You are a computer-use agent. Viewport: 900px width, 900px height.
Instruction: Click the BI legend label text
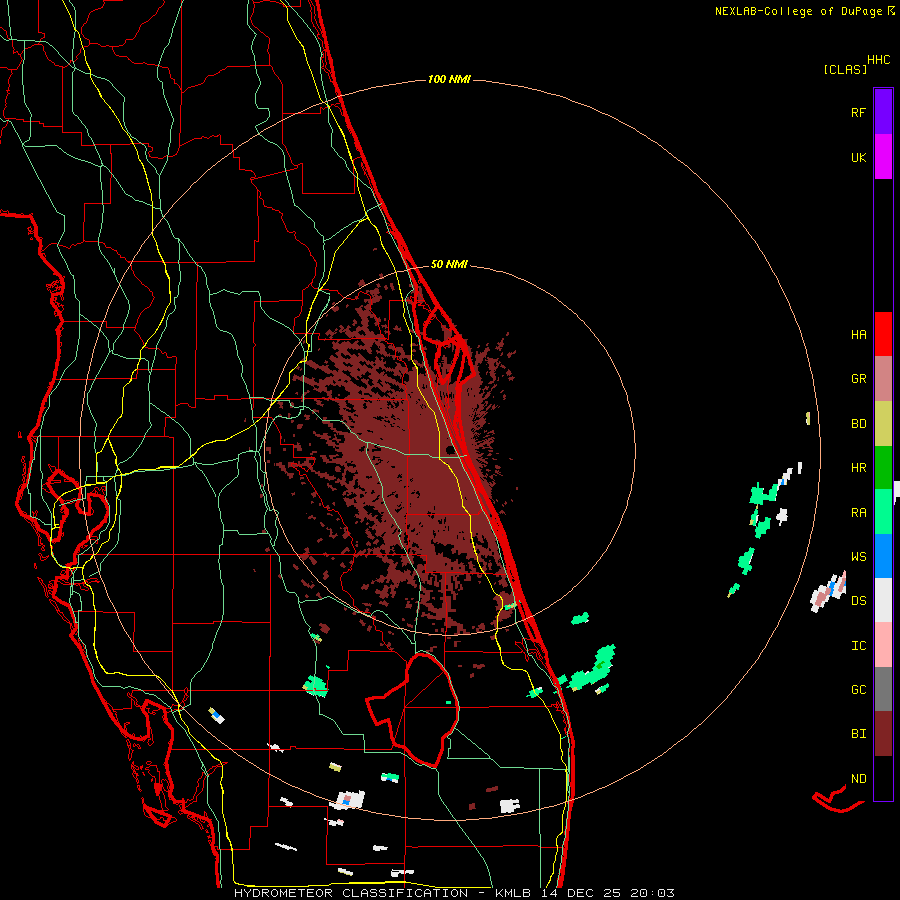point(859,734)
